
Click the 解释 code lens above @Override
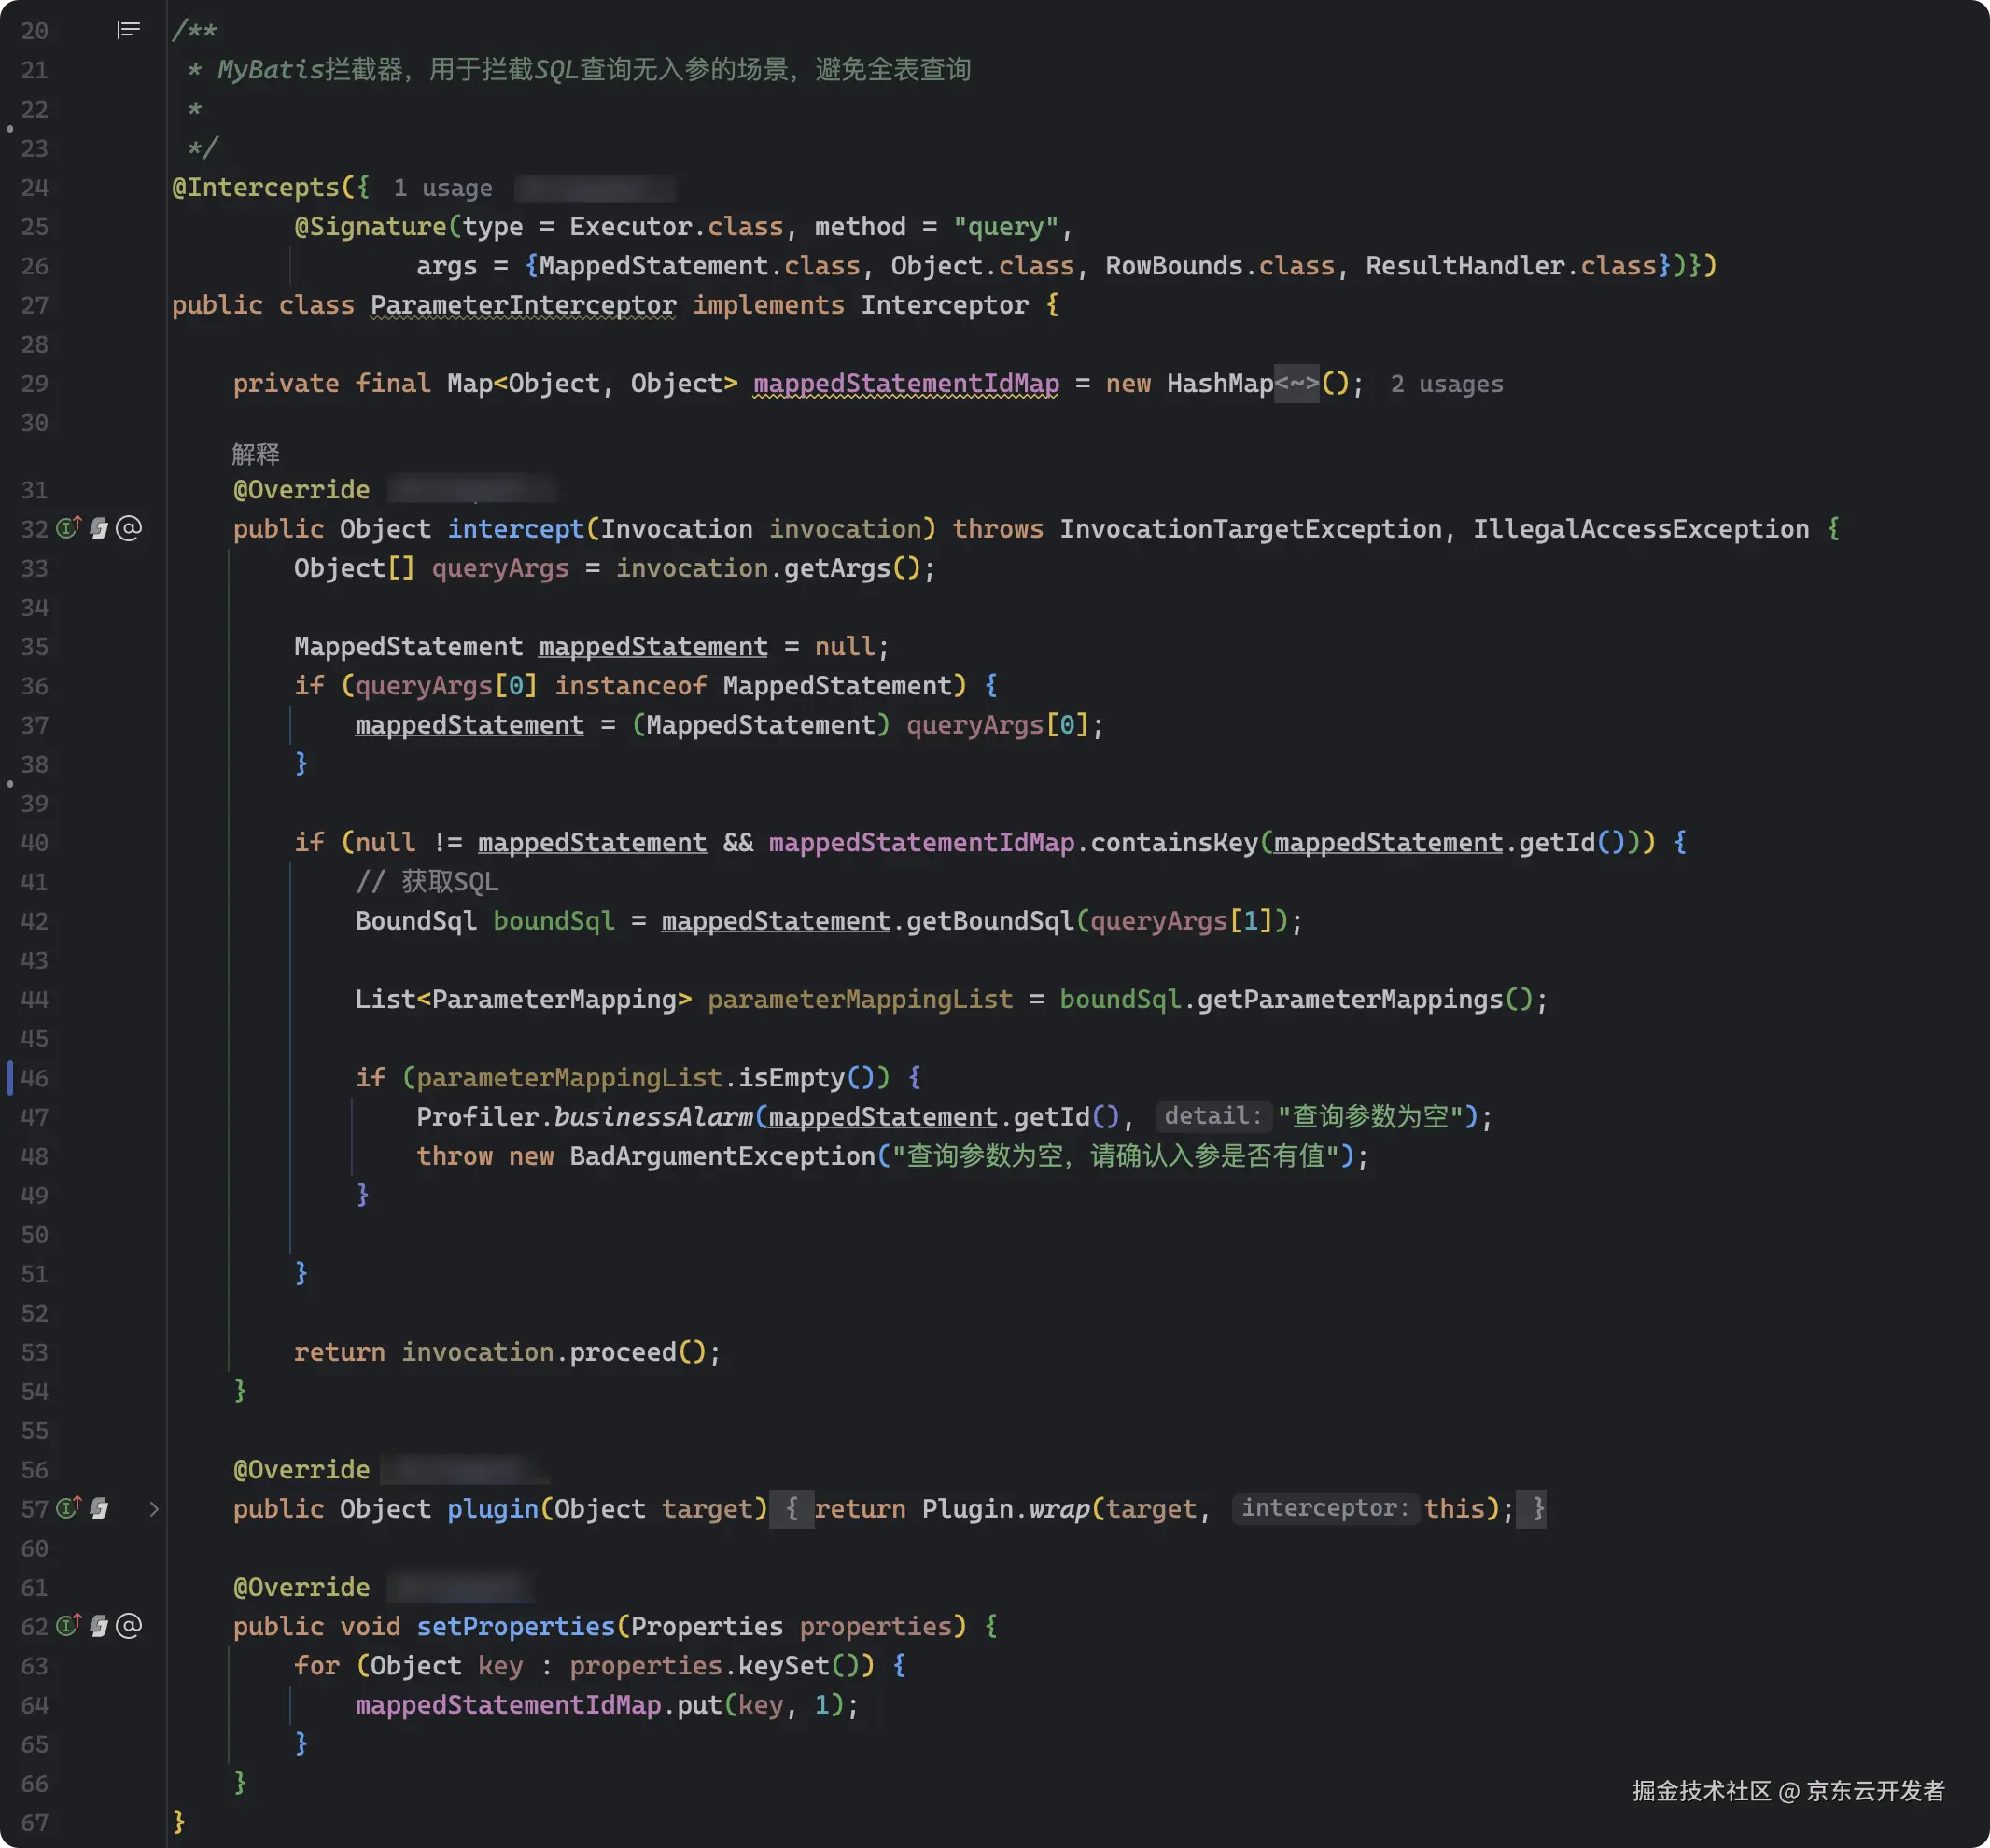[255, 454]
